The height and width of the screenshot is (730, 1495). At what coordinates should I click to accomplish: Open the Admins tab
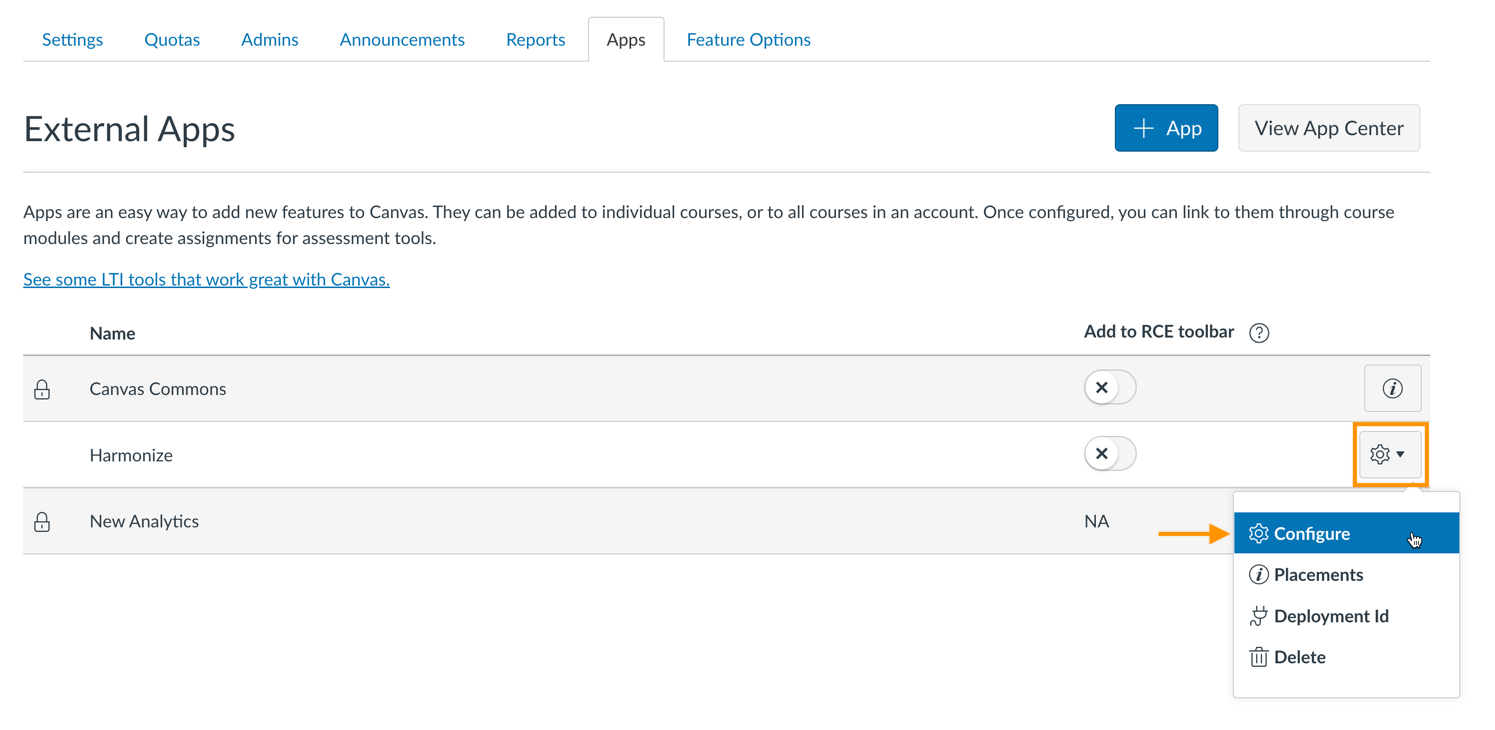click(269, 40)
